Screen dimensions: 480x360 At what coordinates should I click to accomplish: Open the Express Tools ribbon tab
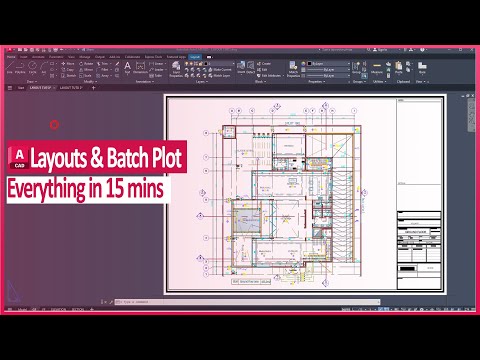pos(153,57)
